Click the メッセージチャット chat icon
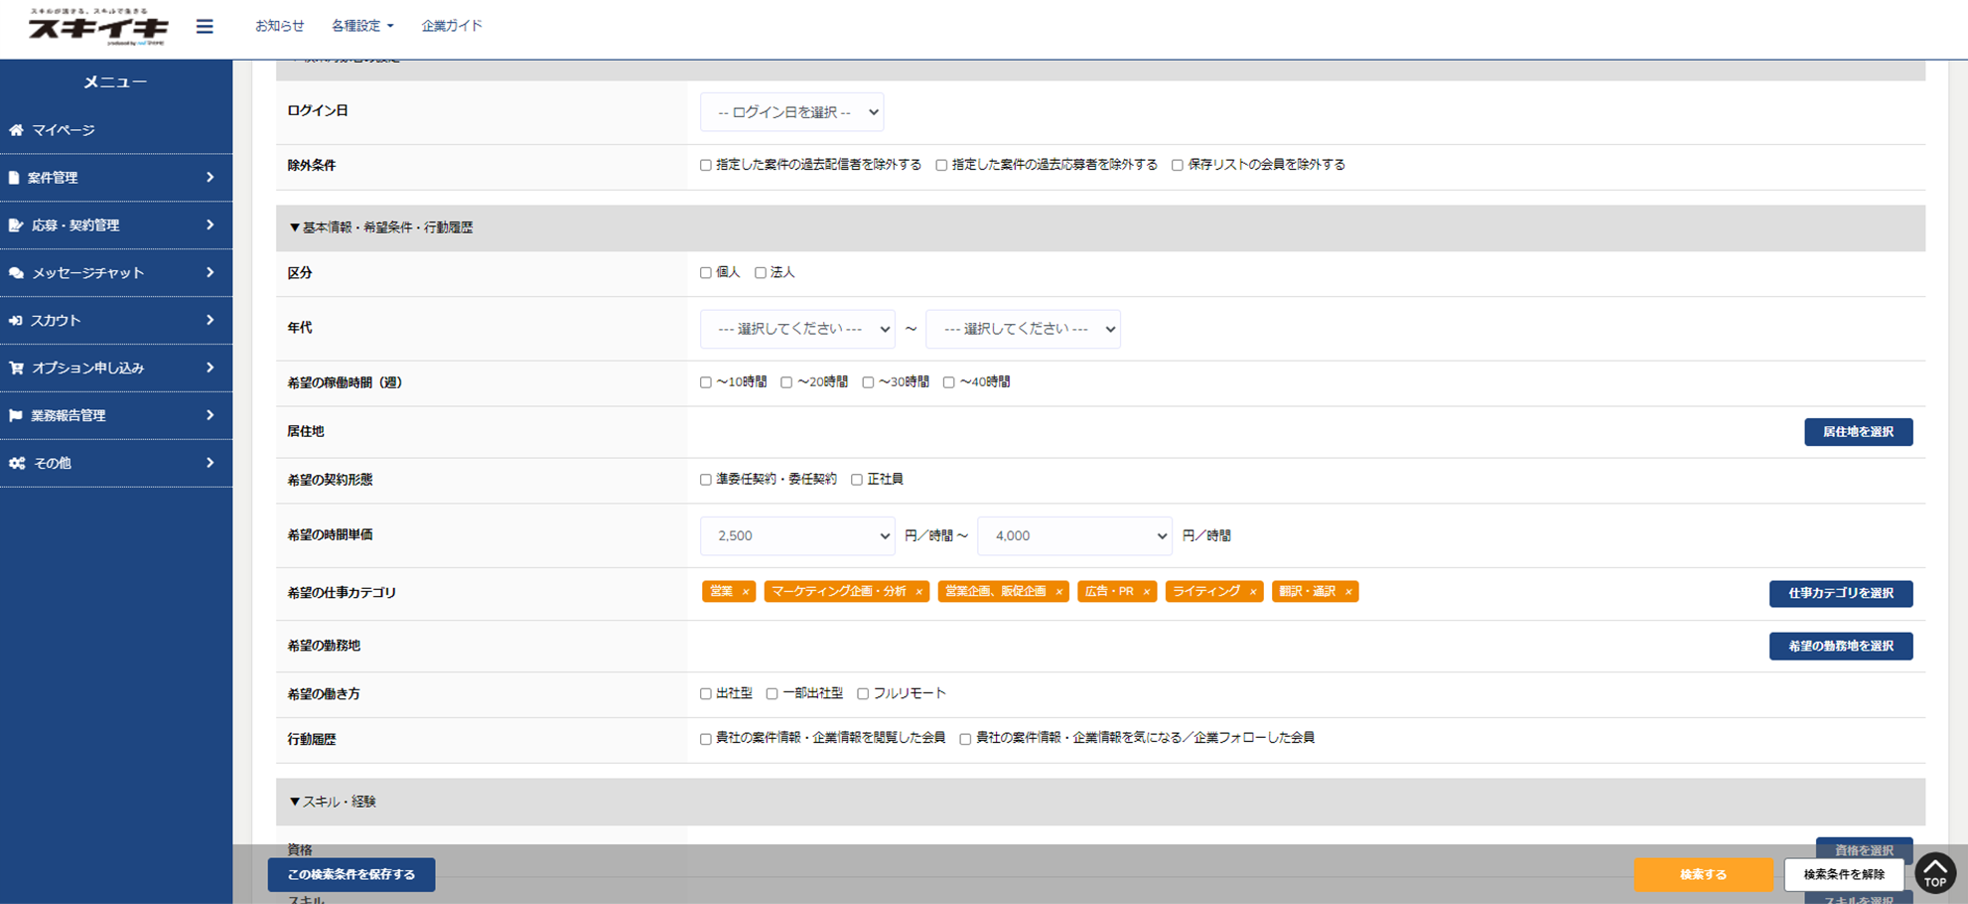Viewport: 1968px width, 904px height. pos(16,273)
